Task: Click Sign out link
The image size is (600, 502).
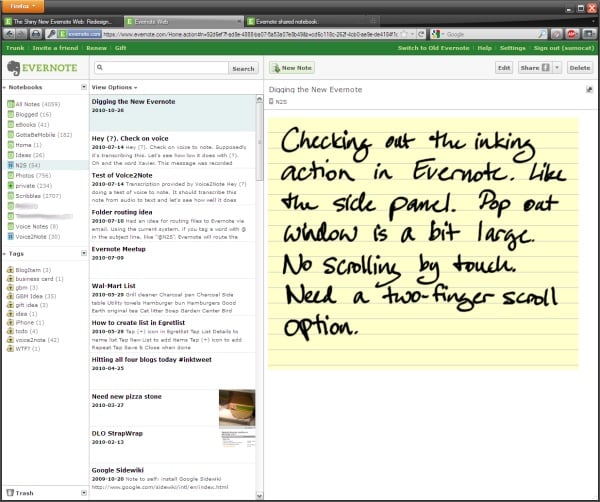Action: click(x=564, y=48)
